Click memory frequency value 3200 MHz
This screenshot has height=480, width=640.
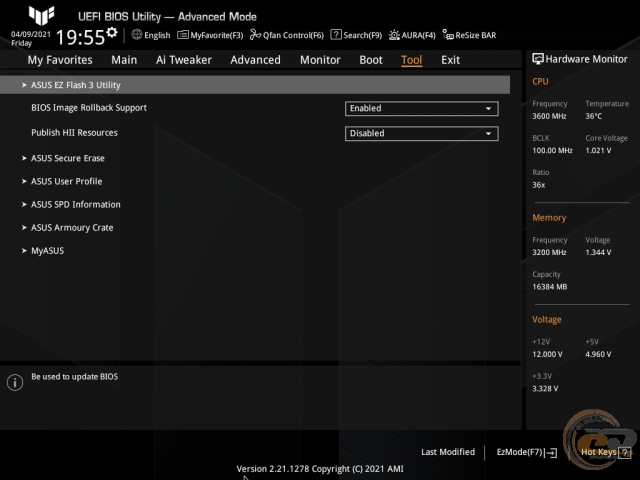549,252
